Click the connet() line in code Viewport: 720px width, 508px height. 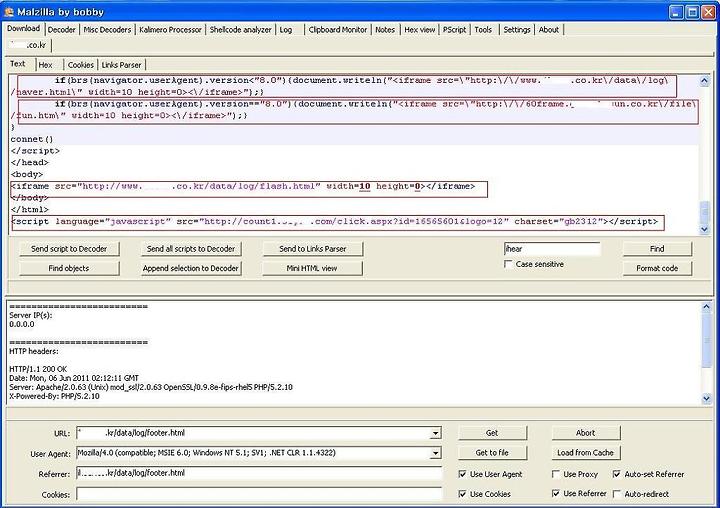coord(32,139)
